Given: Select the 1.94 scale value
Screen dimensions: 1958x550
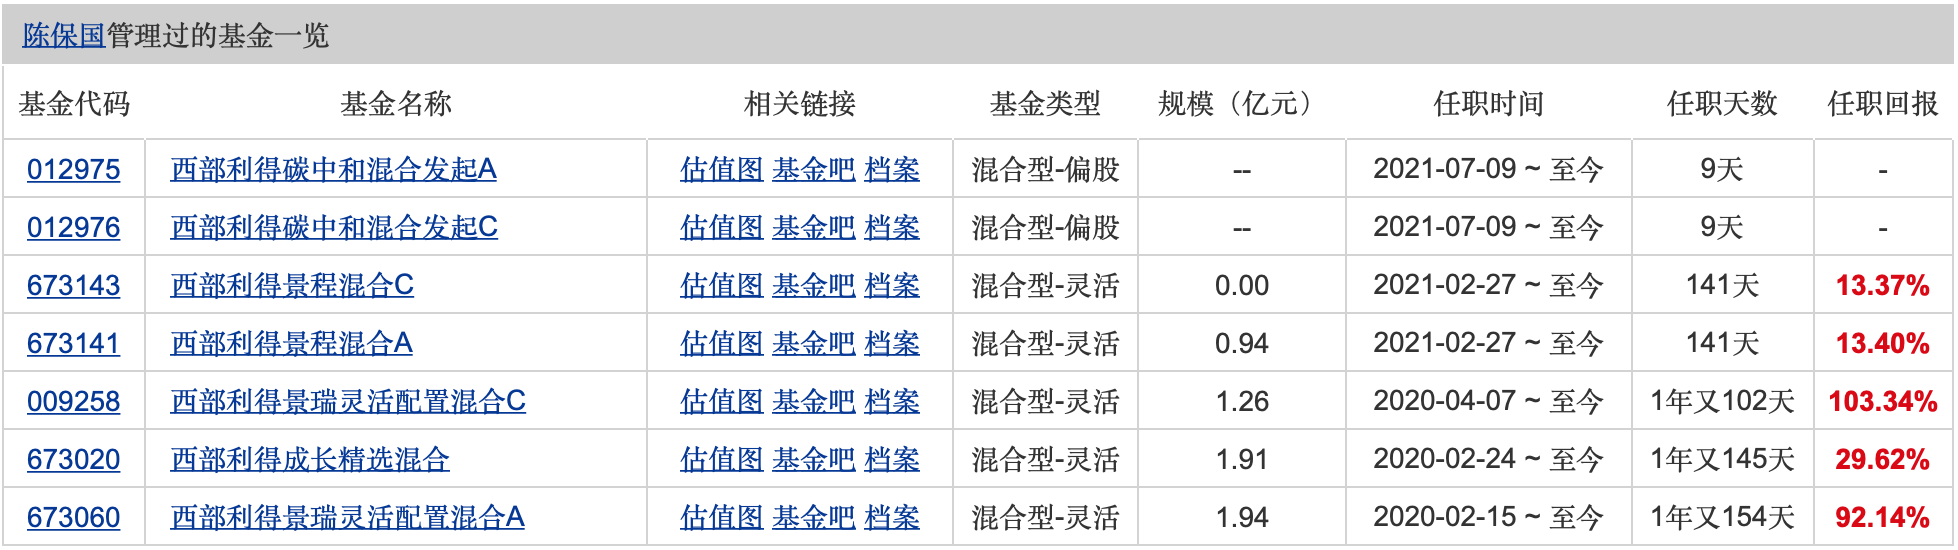Looking at the screenshot, I should point(1242,517).
